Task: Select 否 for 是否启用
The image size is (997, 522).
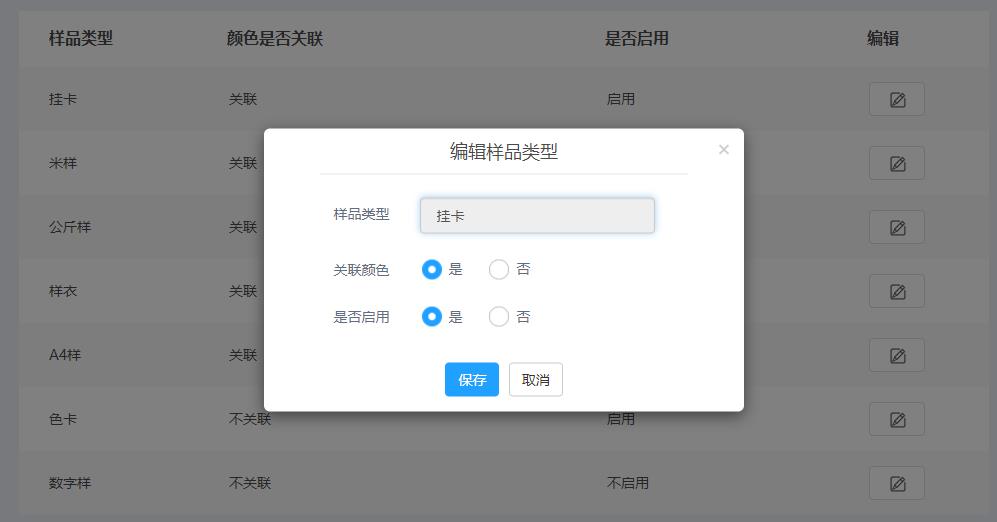Action: [498, 317]
